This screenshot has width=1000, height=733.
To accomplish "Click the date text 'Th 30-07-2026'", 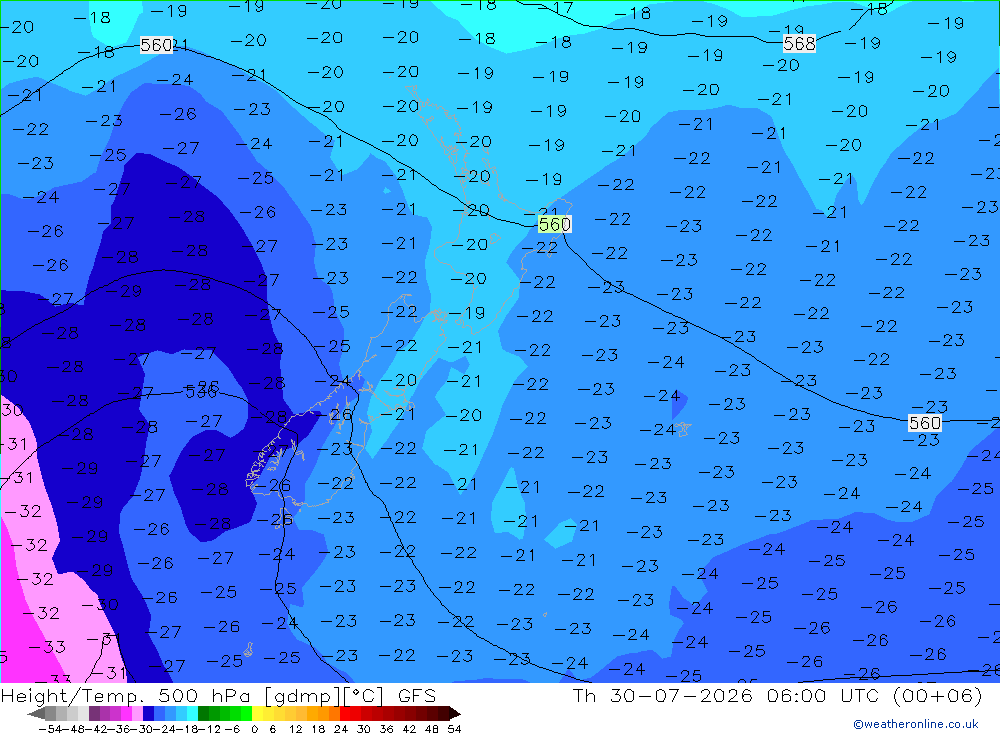I will [x=663, y=695].
